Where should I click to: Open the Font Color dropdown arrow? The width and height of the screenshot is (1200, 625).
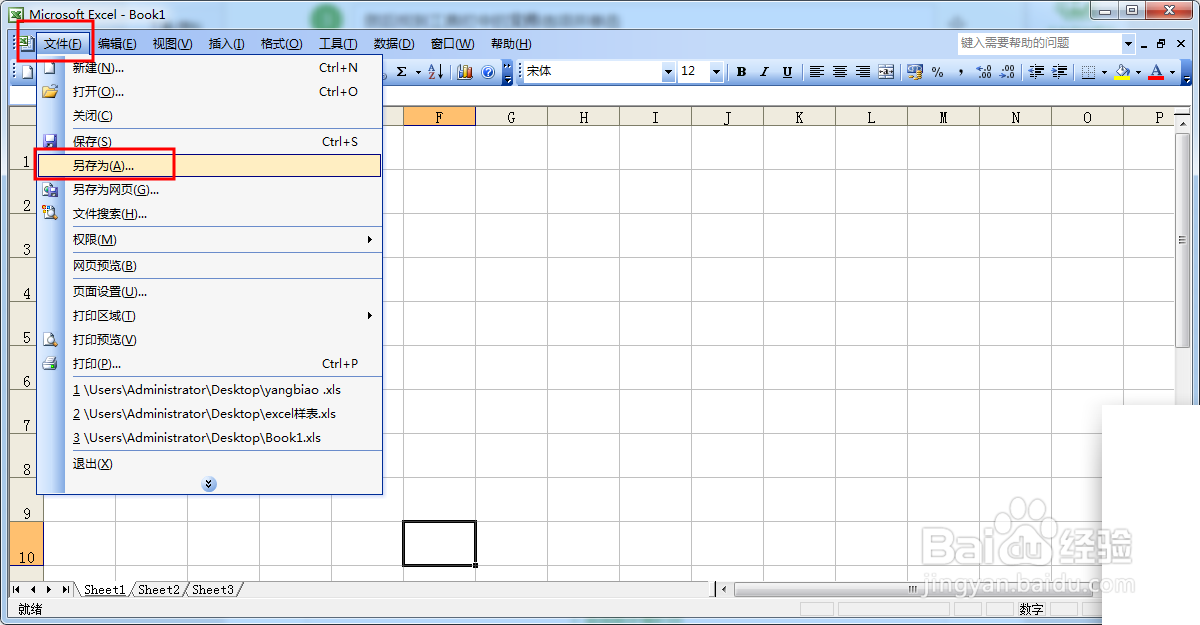point(1172,72)
